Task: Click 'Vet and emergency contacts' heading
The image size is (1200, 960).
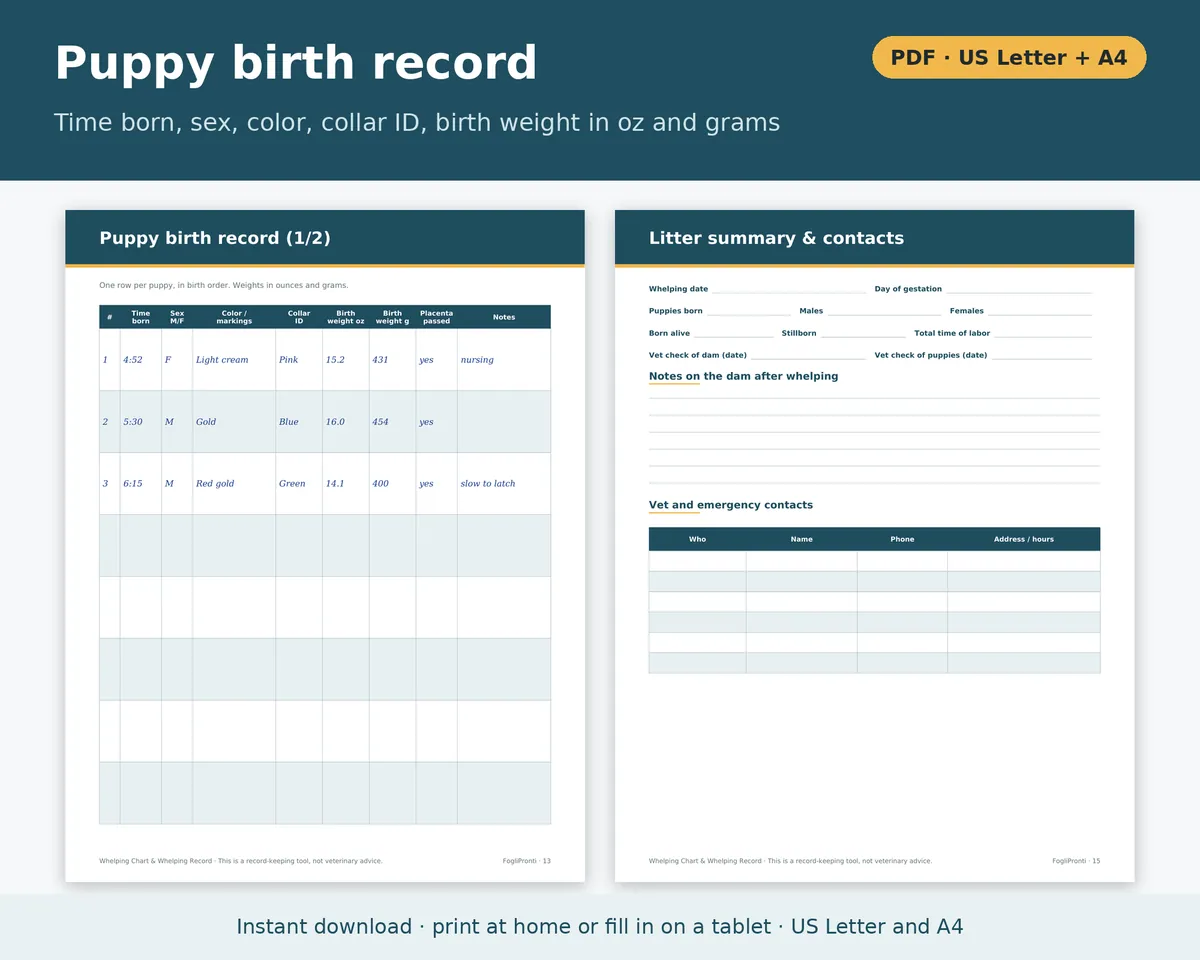Action: (x=731, y=505)
